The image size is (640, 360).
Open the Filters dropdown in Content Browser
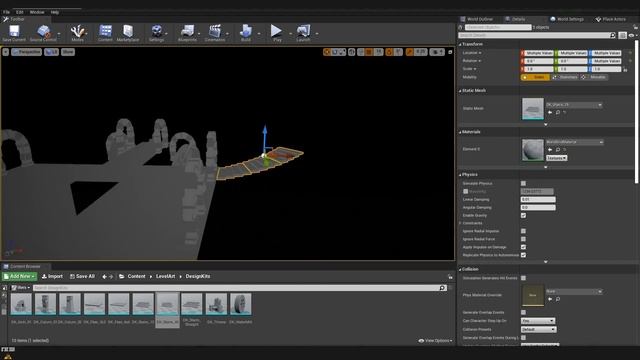[x=20, y=288]
